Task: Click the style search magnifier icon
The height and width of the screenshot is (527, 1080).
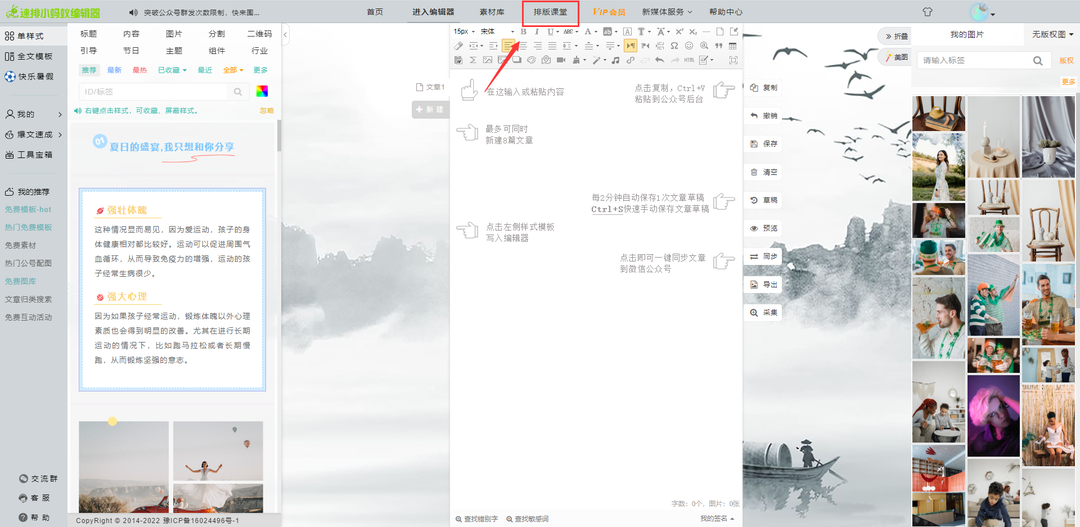Action: point(238,92)
